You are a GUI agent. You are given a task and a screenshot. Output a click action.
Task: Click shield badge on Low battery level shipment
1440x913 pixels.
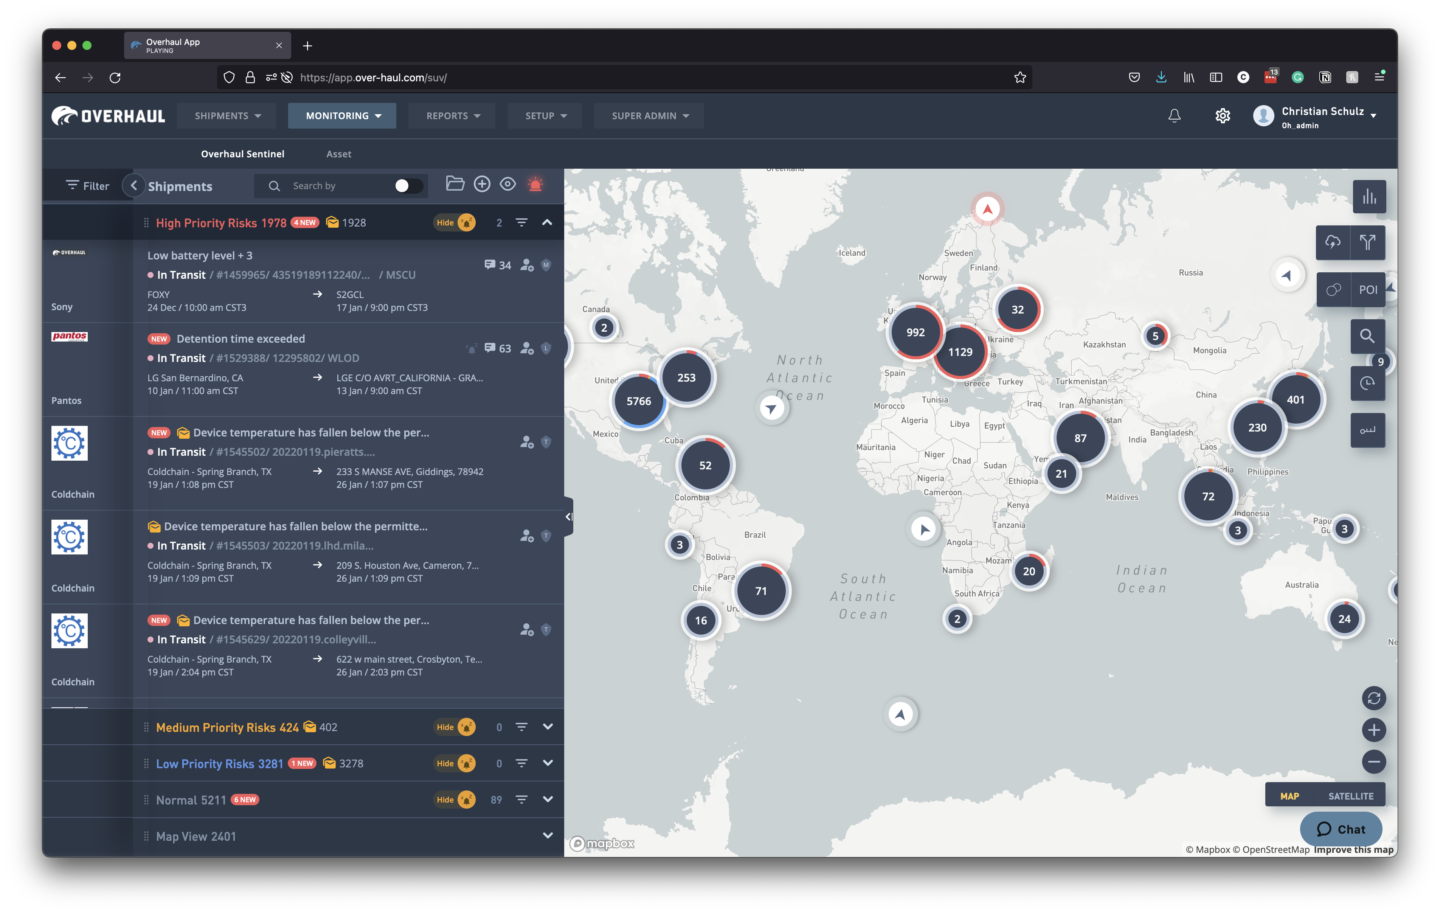(x=546, y=265)
